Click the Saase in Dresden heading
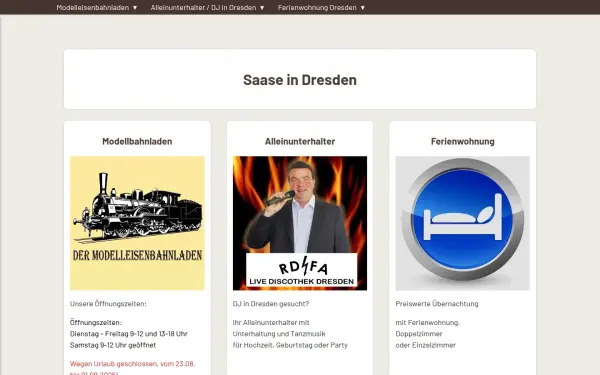 pyautogui.click(x=300, y=80)
